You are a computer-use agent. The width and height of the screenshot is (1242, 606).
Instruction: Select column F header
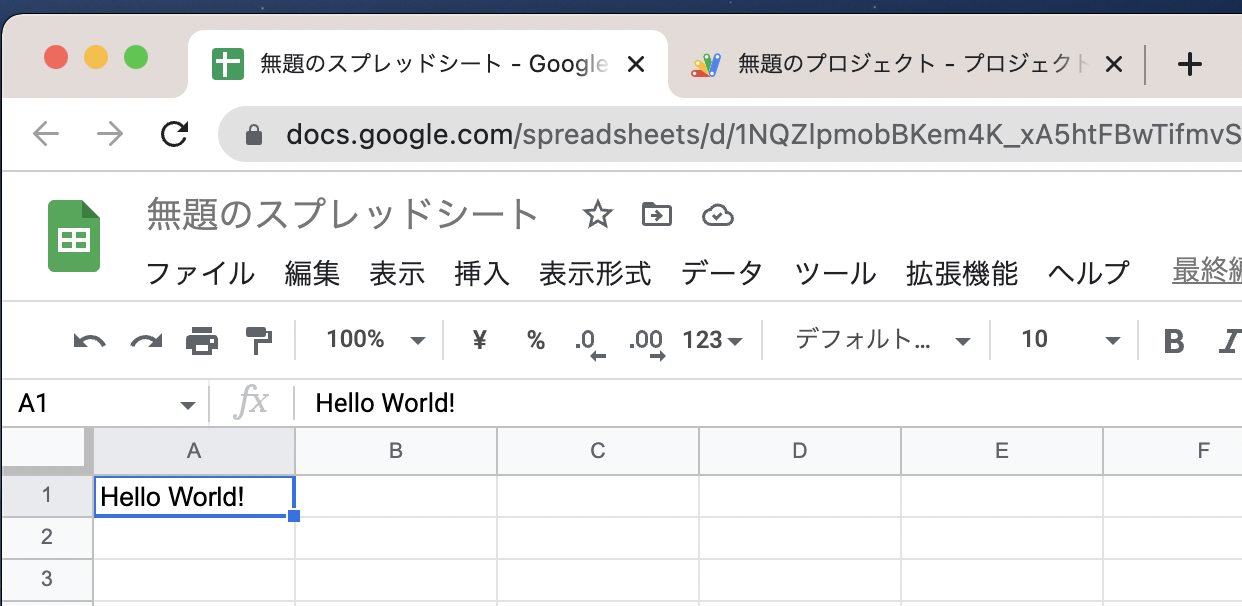1173,451
